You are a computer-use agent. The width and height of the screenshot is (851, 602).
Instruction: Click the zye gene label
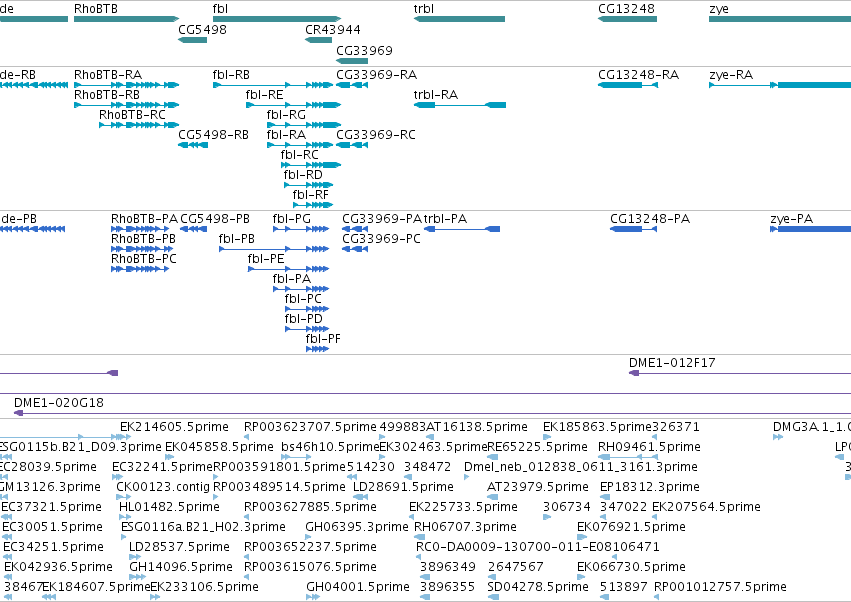(x=719, y=9)
